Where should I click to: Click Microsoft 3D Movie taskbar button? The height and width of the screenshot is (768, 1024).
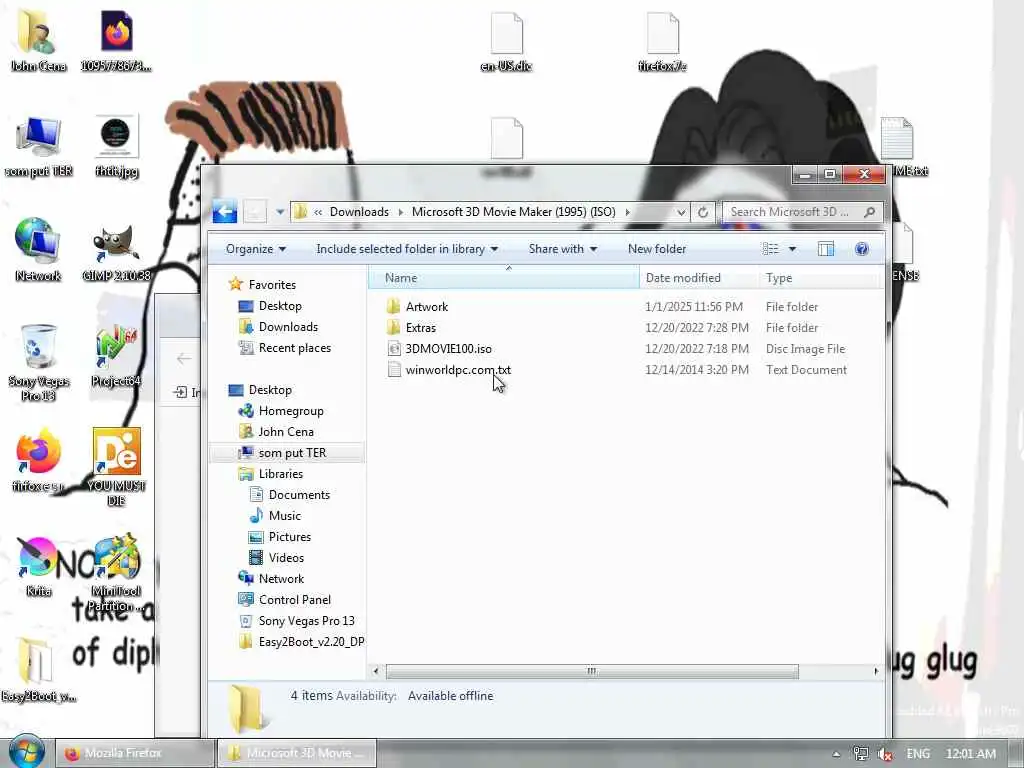point(297,753)
